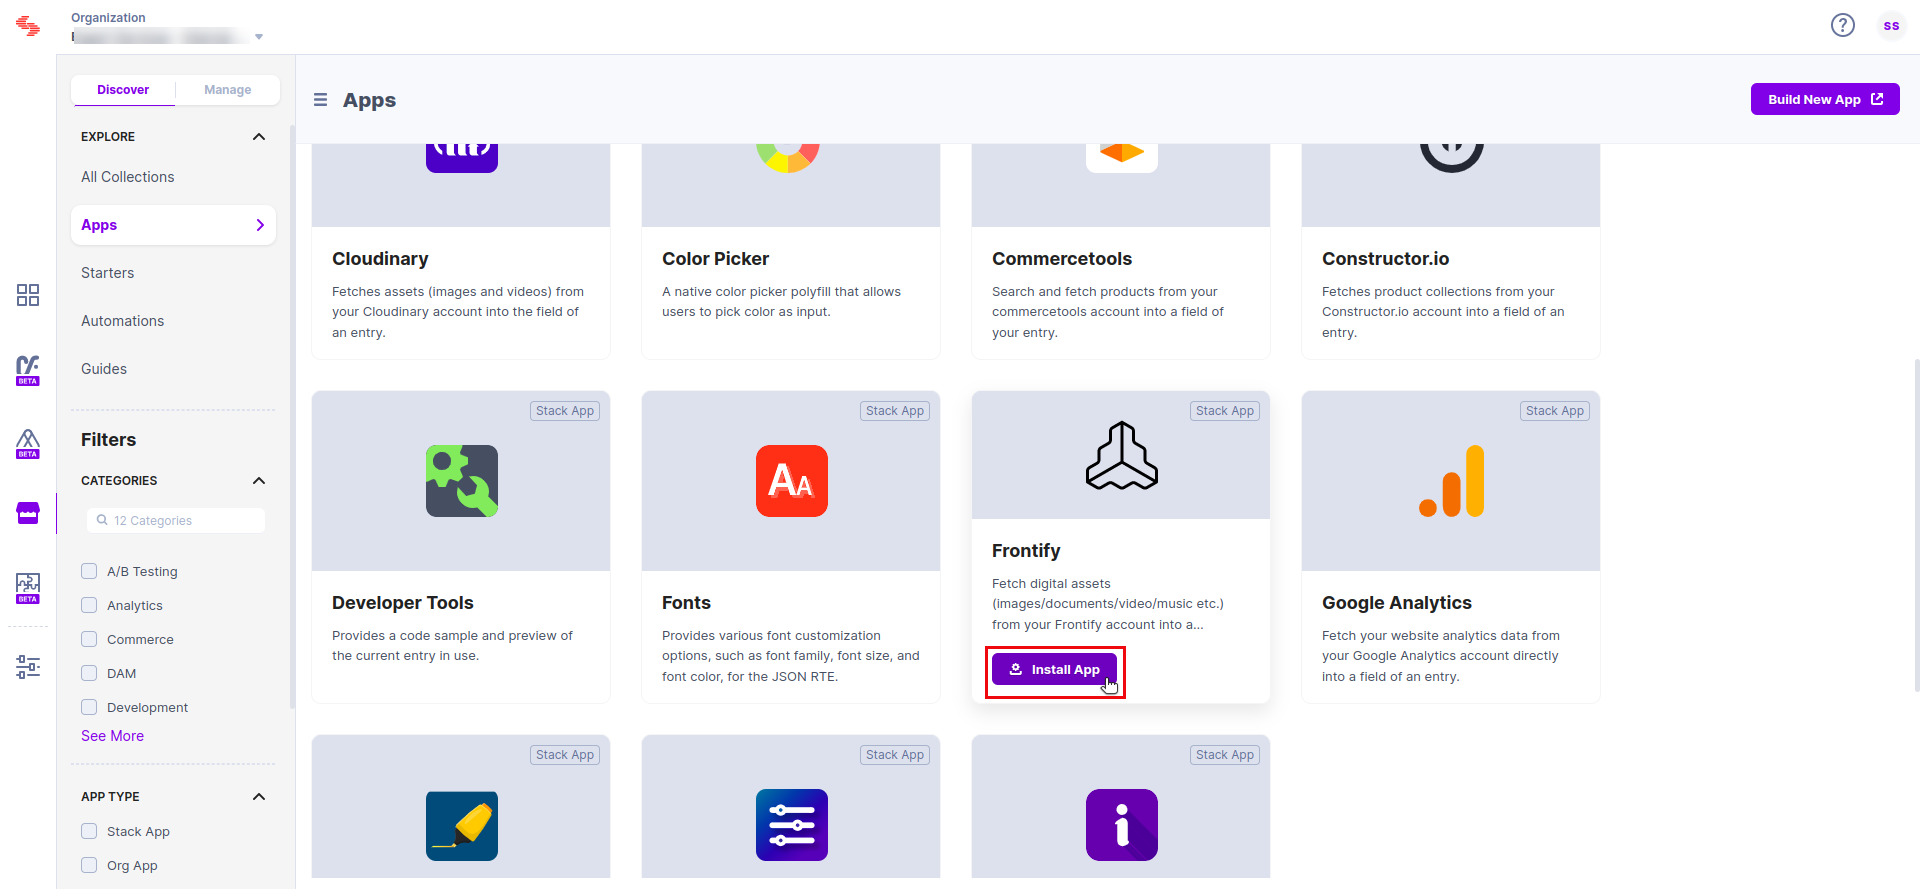1920x889 pixels.
Task: Open Automations in the Explore list
Action: [123, 321]
